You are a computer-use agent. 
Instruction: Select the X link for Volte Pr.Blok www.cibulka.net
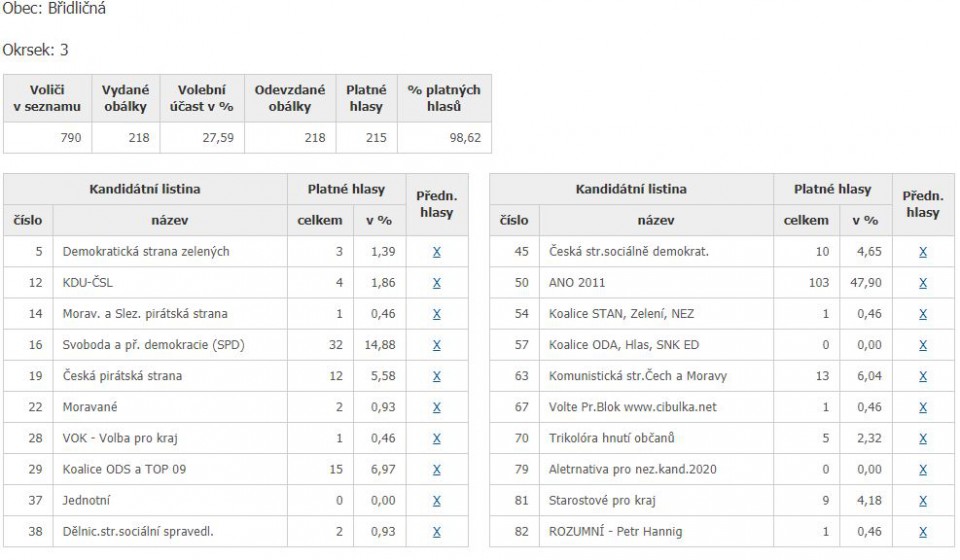coord(923,408)
